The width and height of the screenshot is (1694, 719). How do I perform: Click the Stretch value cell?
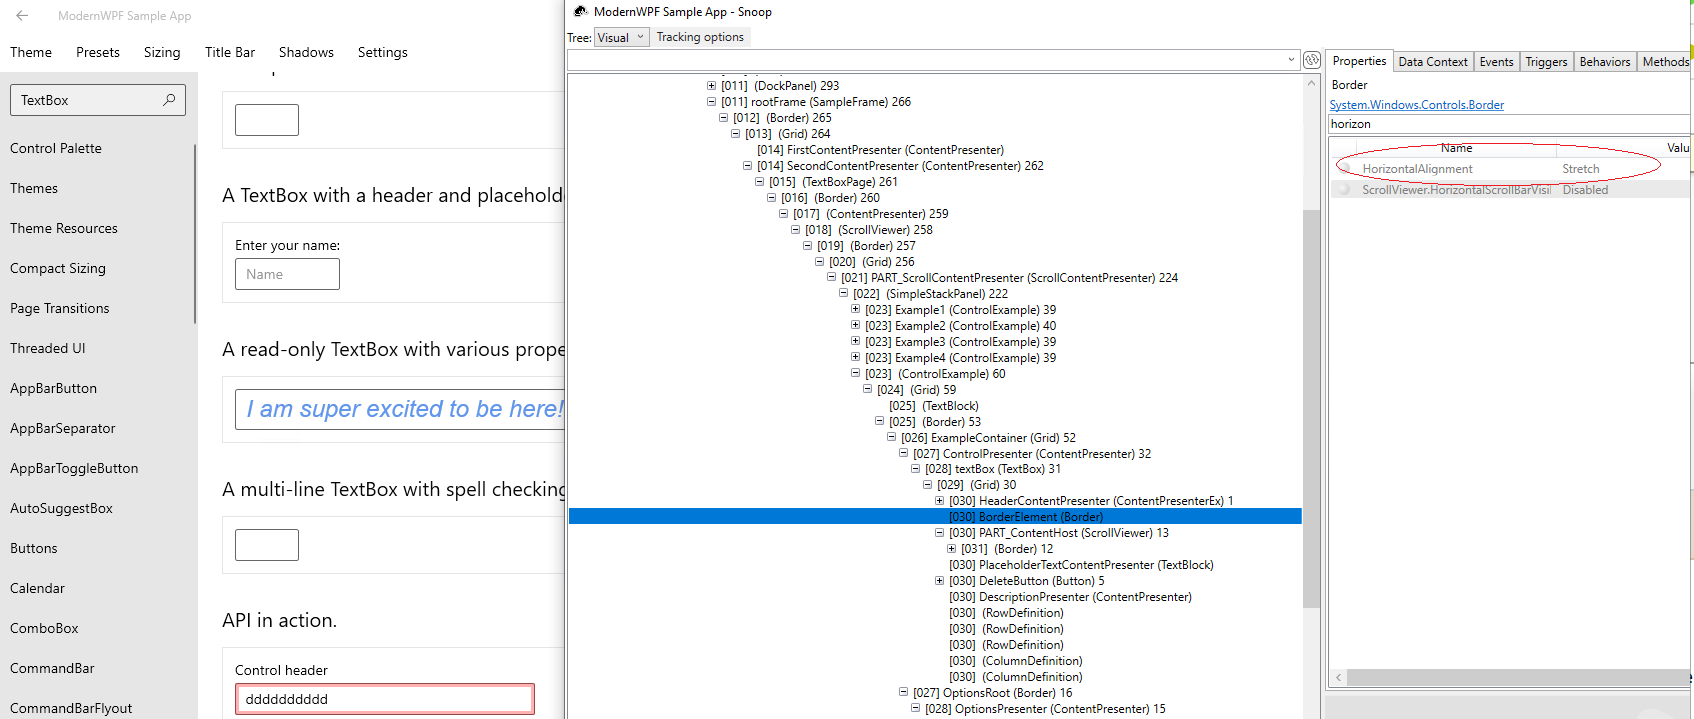coord(1580,169)
